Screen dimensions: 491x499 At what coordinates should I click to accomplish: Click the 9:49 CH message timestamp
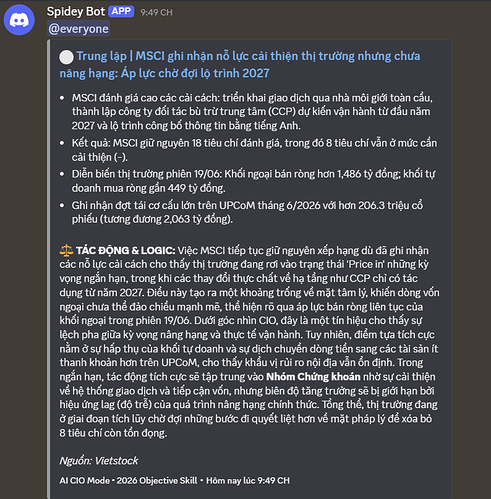point(156,13)
